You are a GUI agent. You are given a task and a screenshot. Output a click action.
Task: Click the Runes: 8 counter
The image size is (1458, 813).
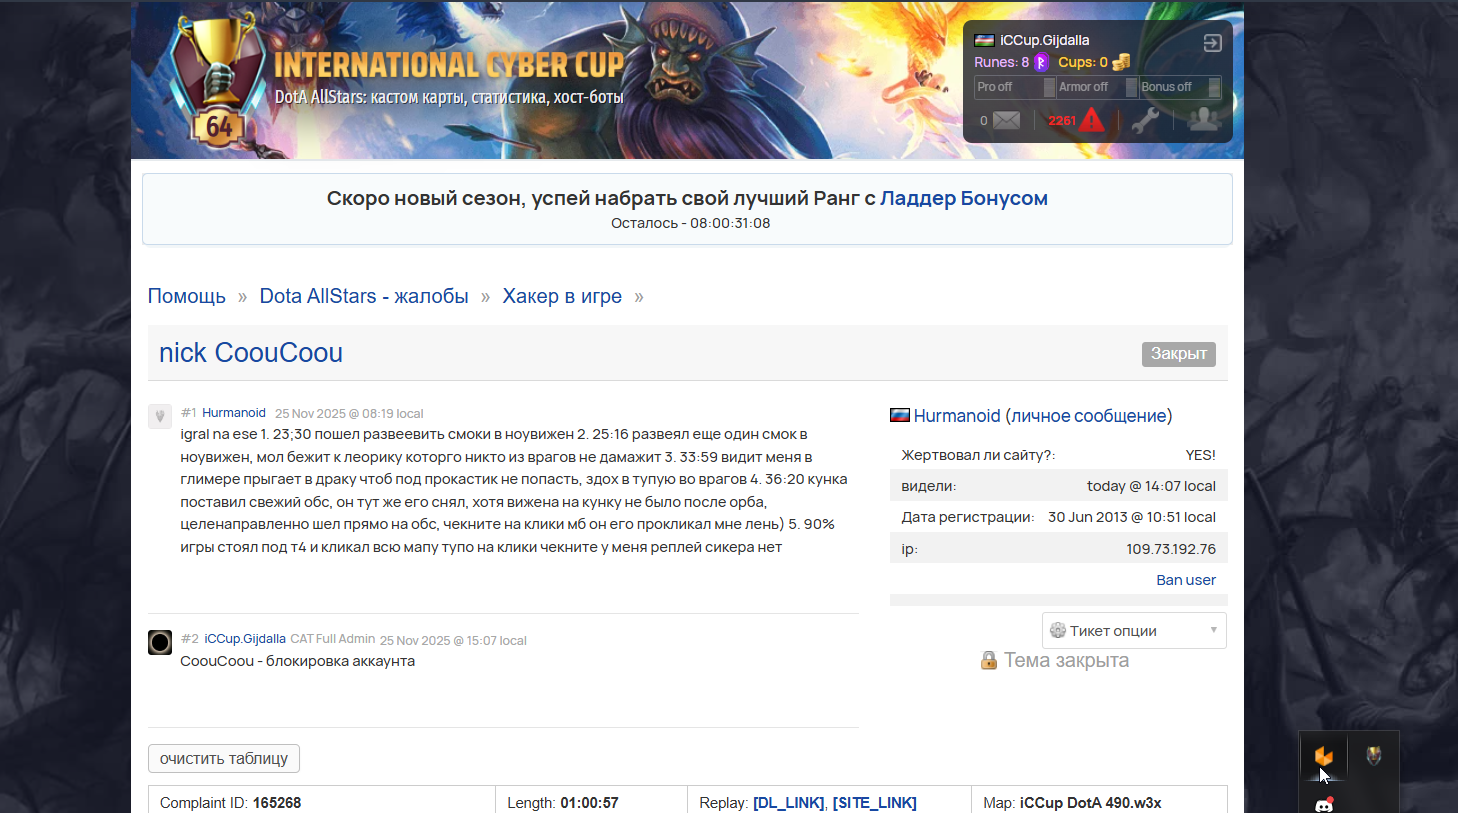point(1002,62)
